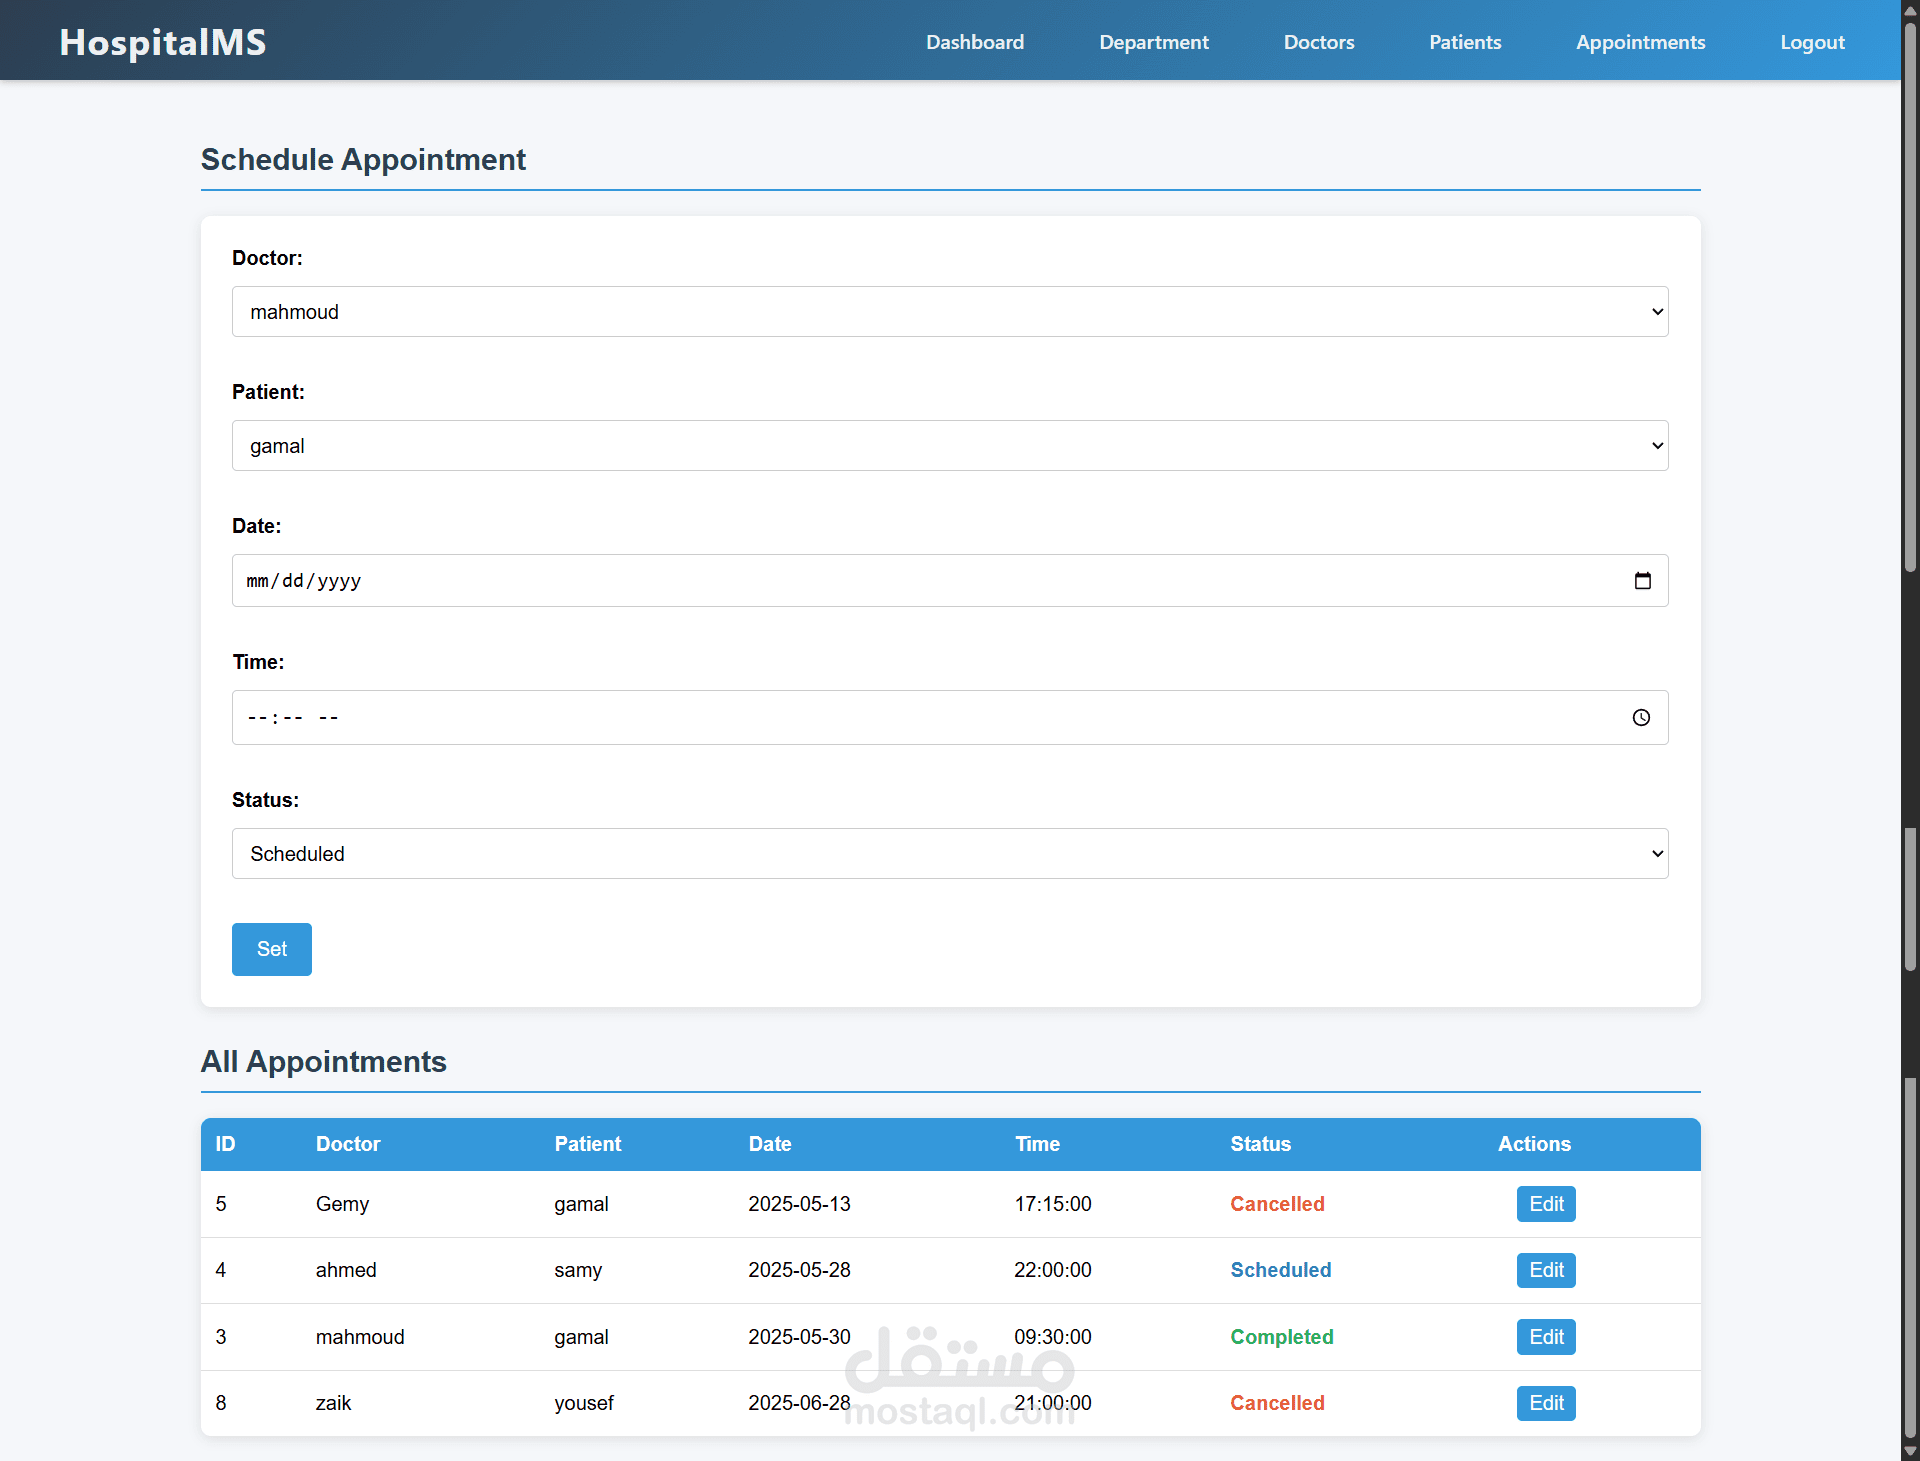Click the Cancelled status for Gemy
1920x1461 pixels.
pos(1277,1204)
